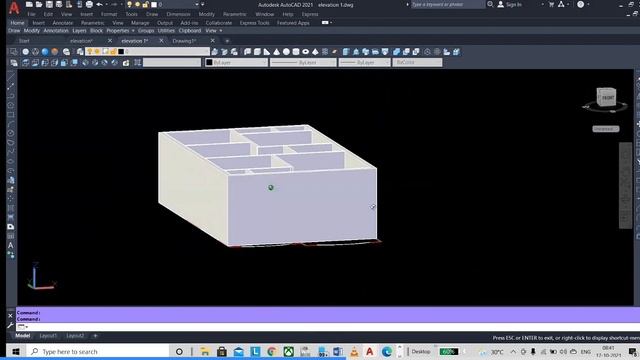Viewport: 640px width, 360px height.
Task: Open the Autodesk App Store cart icon
Action: pyautogui.click(x=551, y=4)
